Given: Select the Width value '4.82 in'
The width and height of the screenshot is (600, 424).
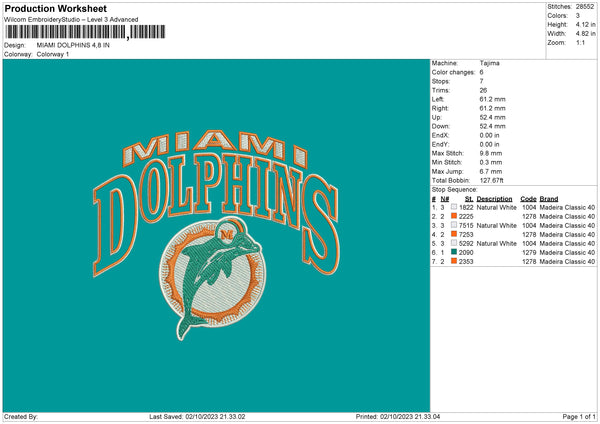Looking at the screenshot, I should tap(586, 34).
